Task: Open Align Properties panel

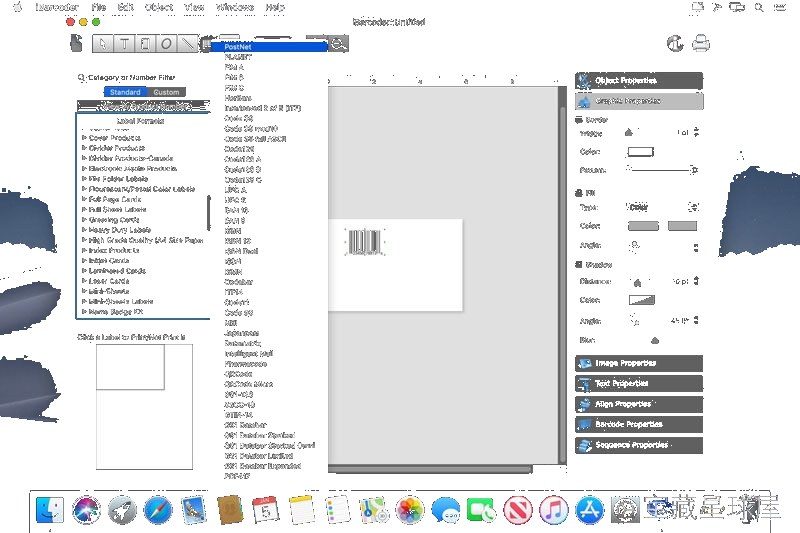Action: click(x=639, y=404)
